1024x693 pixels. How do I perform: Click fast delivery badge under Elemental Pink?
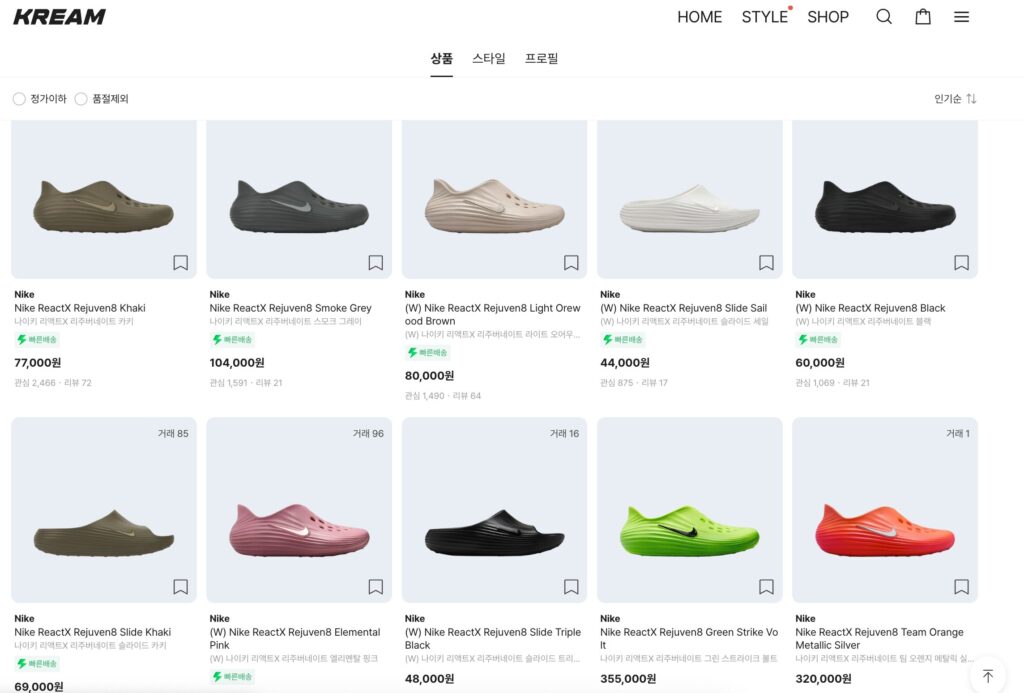tap(232, 677)
